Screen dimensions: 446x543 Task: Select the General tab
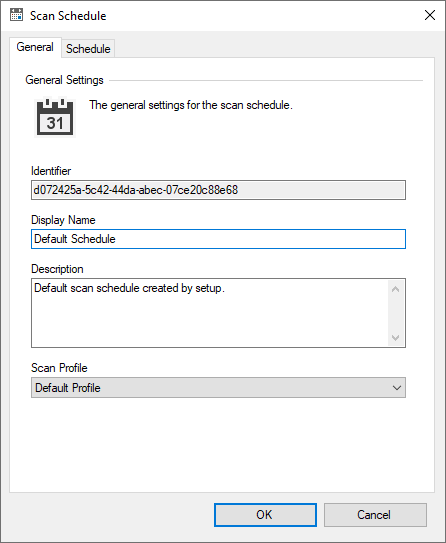[35, 47]
